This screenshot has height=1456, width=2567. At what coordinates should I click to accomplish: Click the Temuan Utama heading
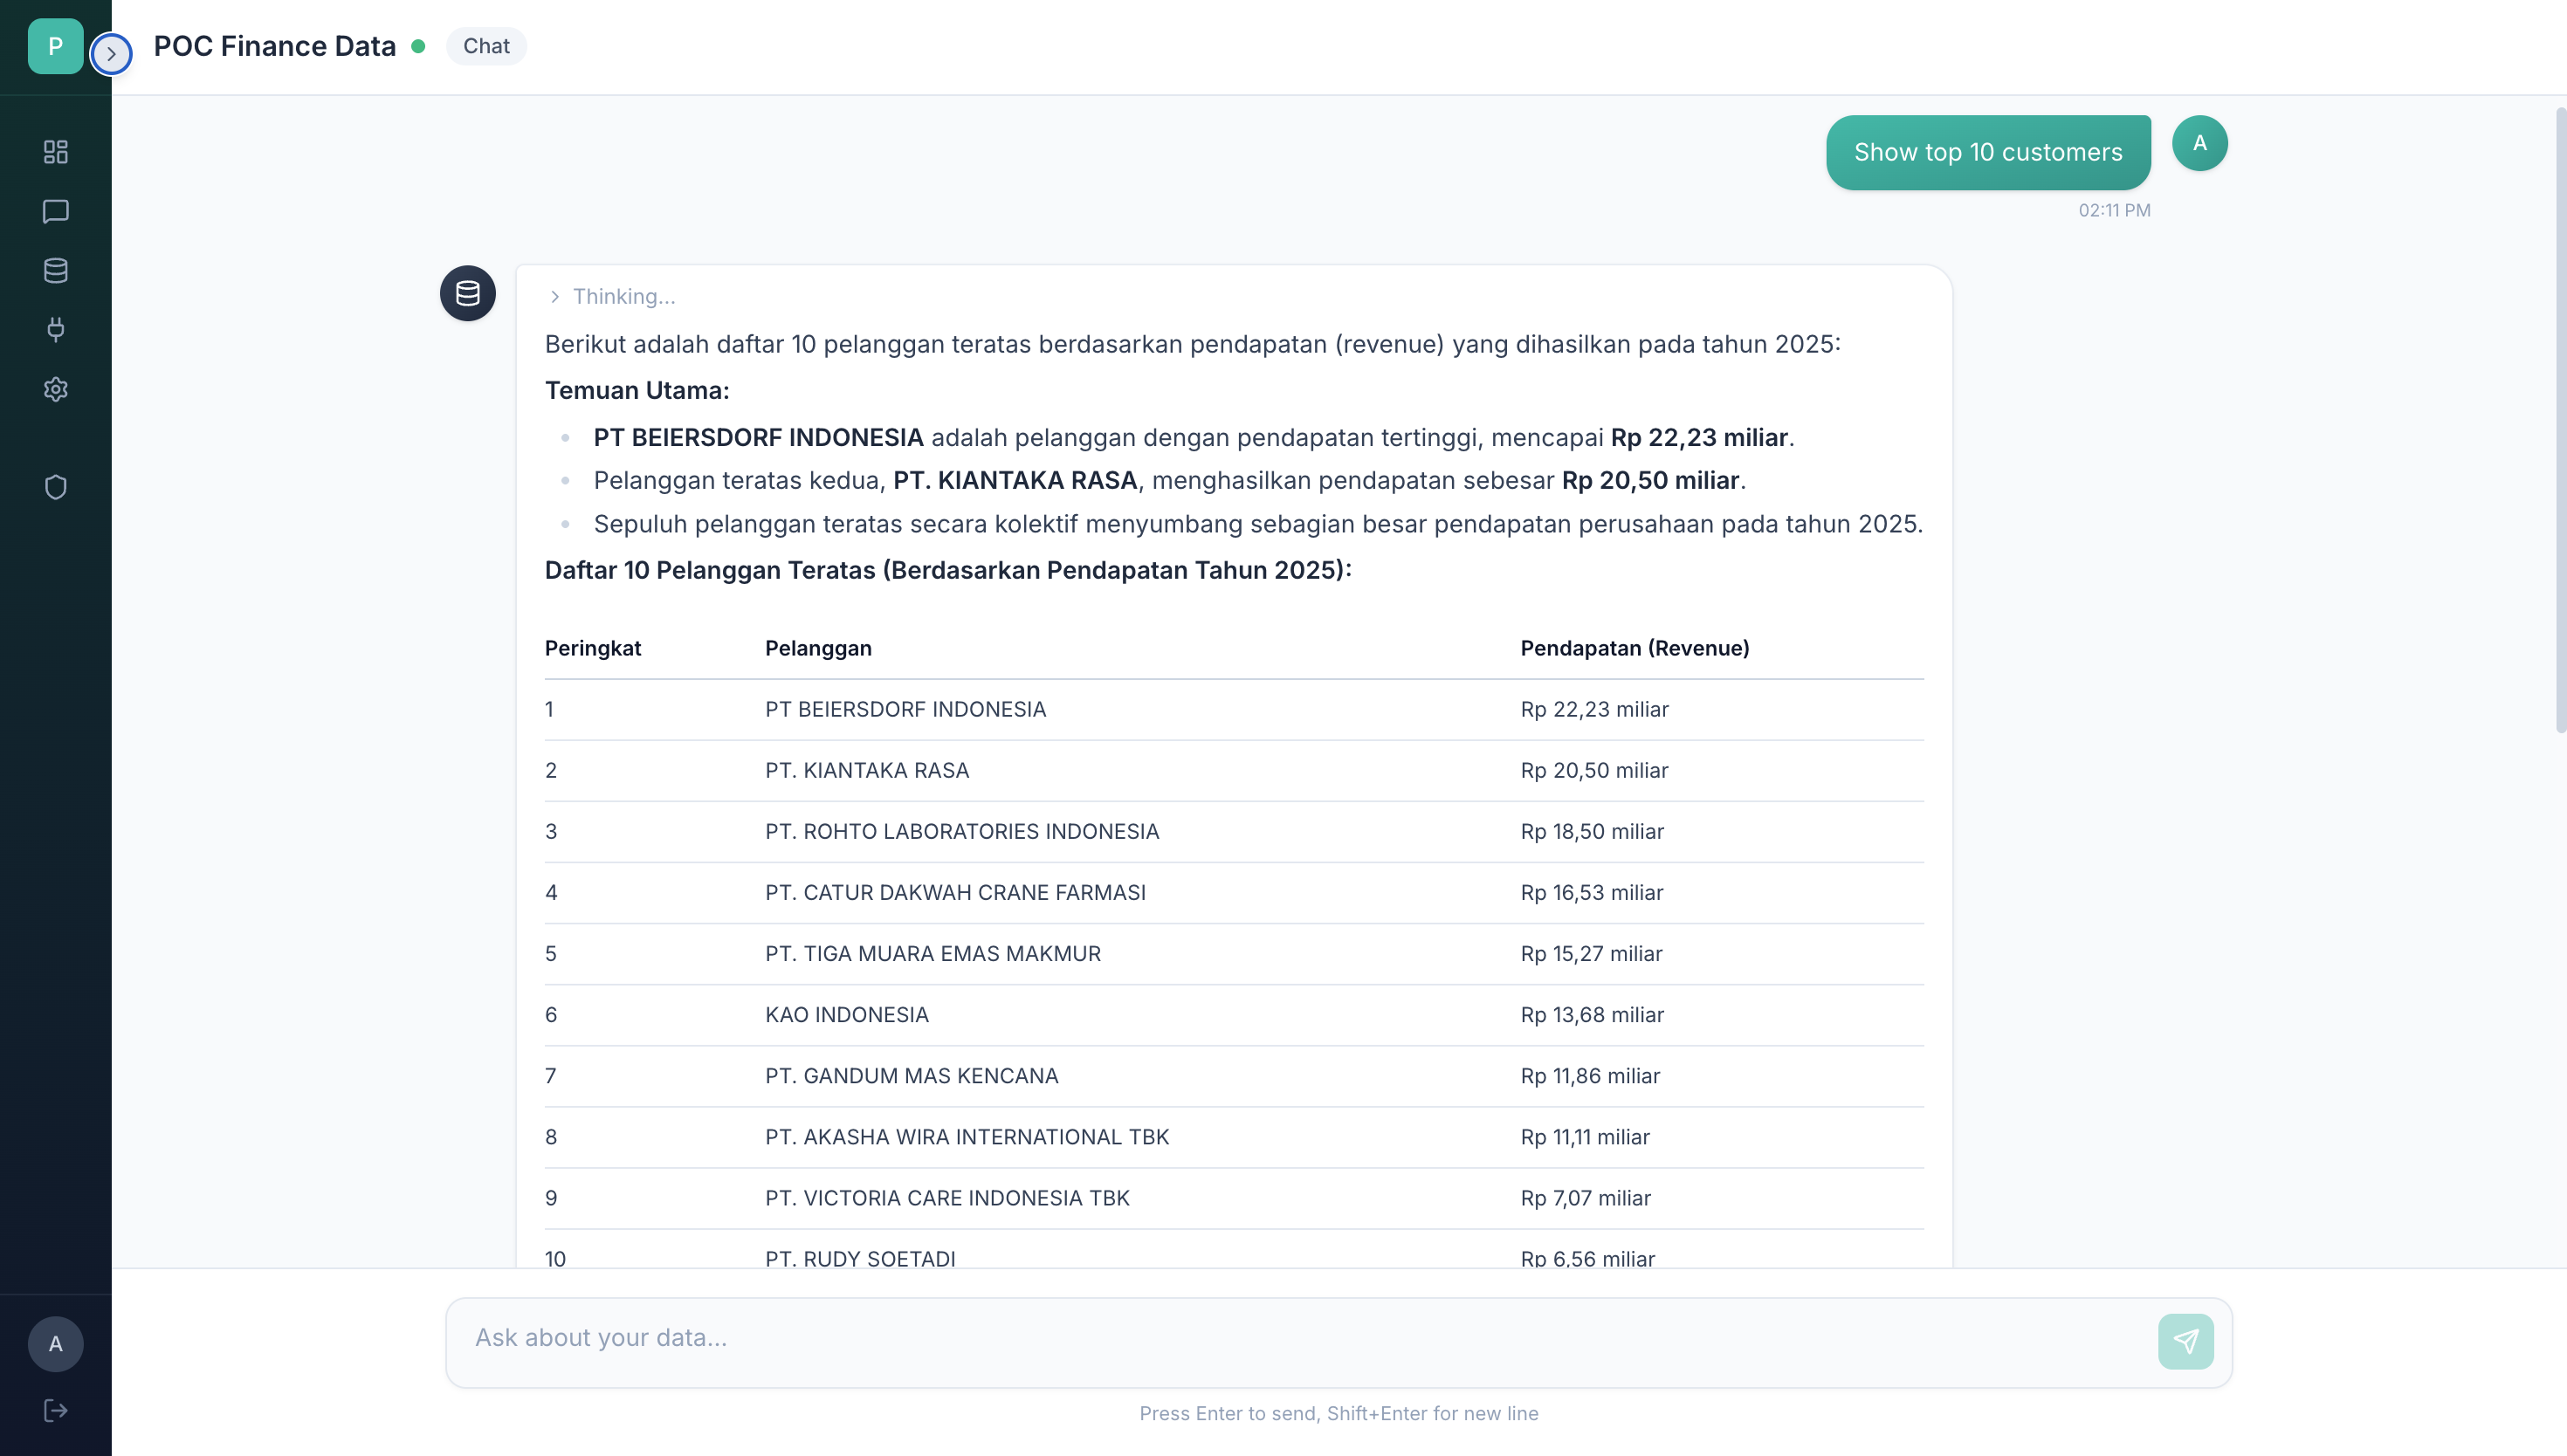(x=637, y=390)
